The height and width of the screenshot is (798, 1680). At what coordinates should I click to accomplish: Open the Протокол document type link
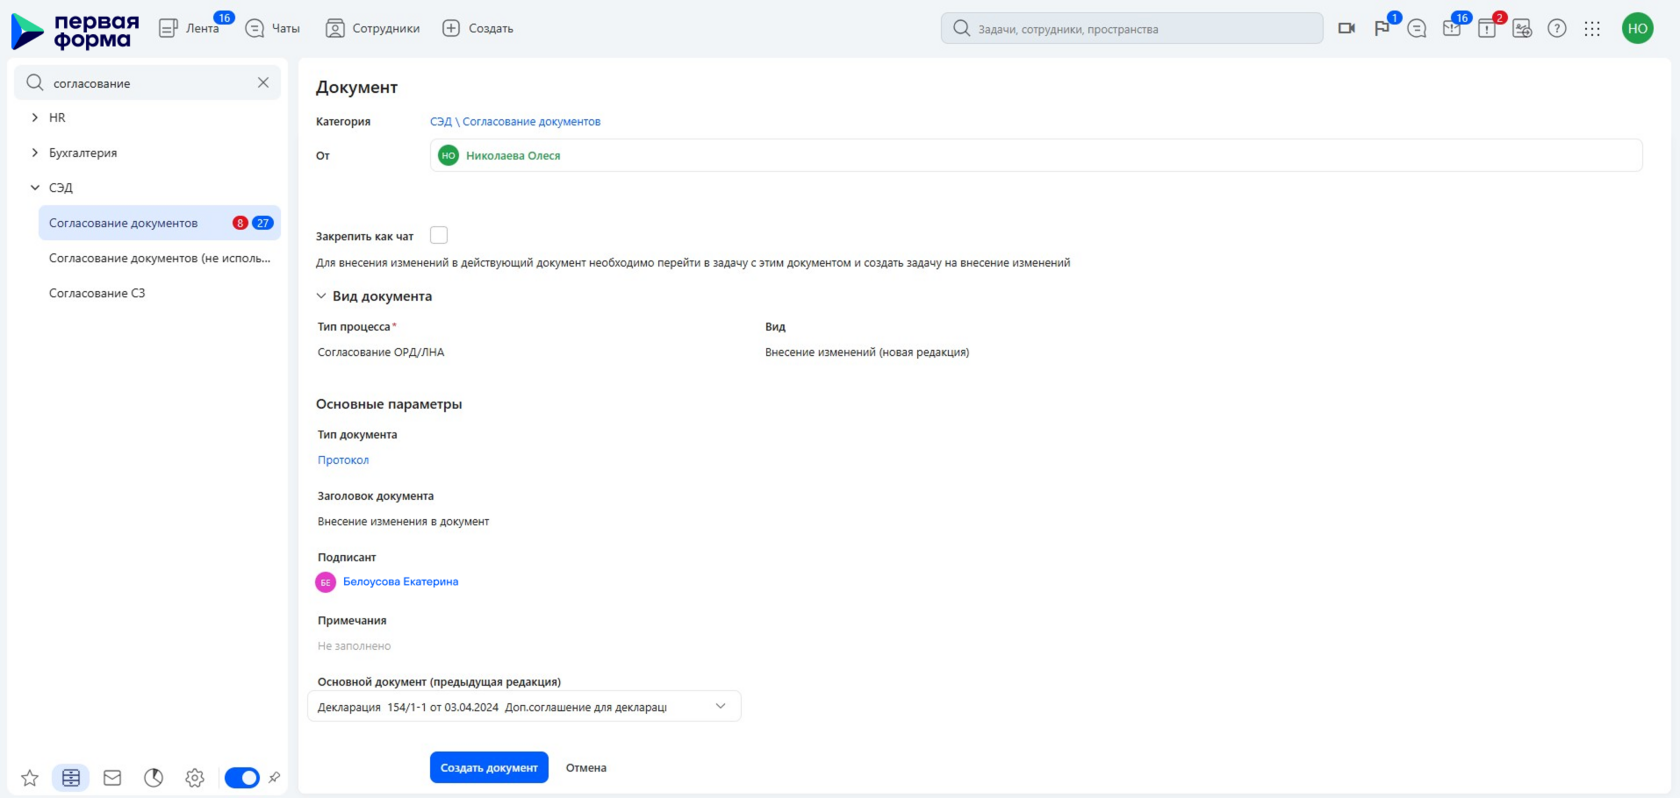click(x=343, y=460)
